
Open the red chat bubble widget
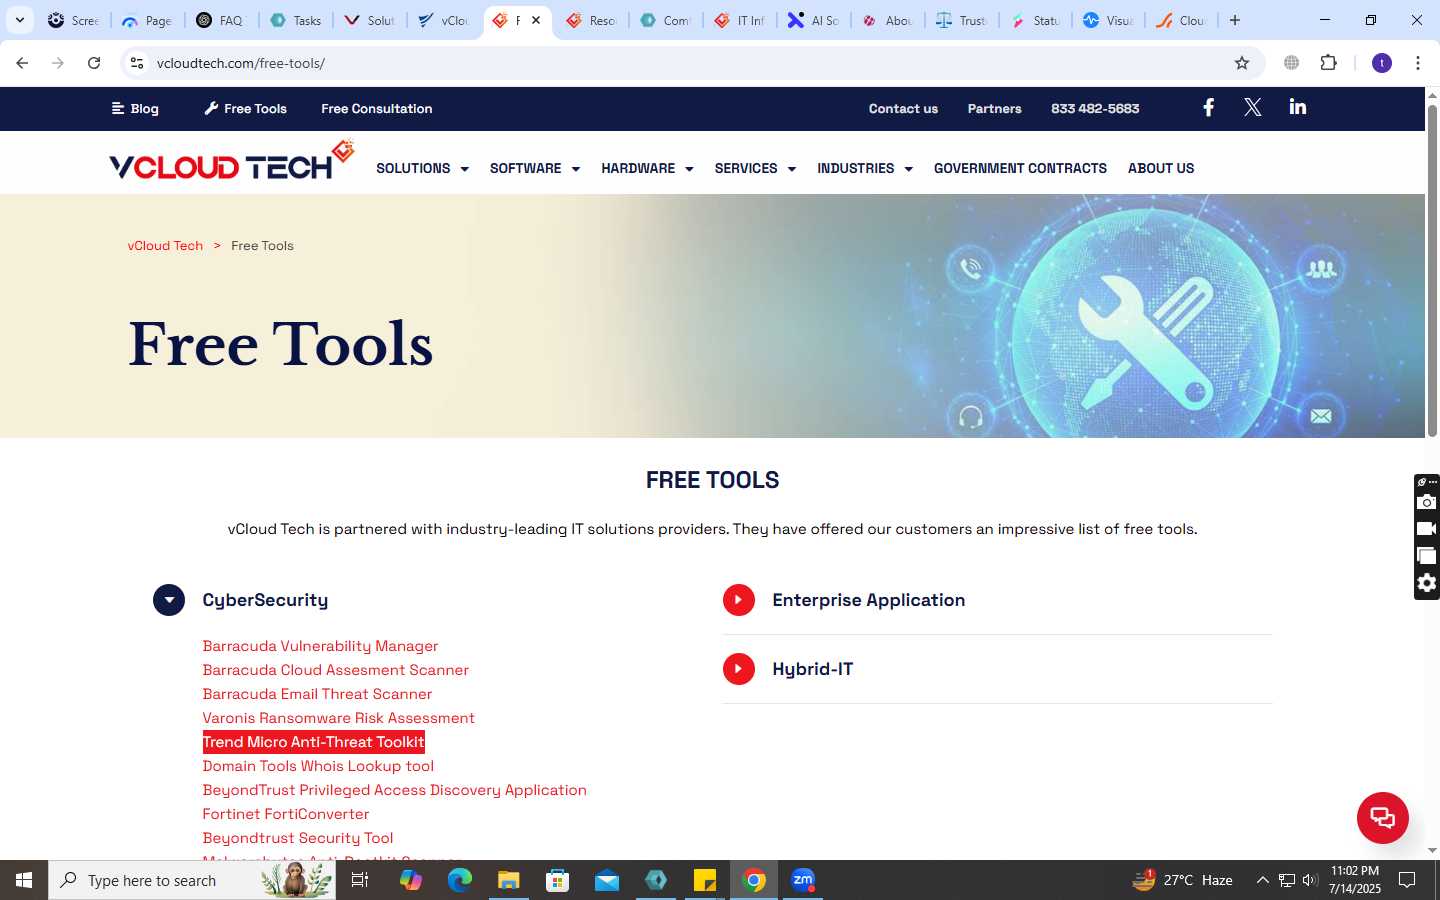tap(1383, 817)
